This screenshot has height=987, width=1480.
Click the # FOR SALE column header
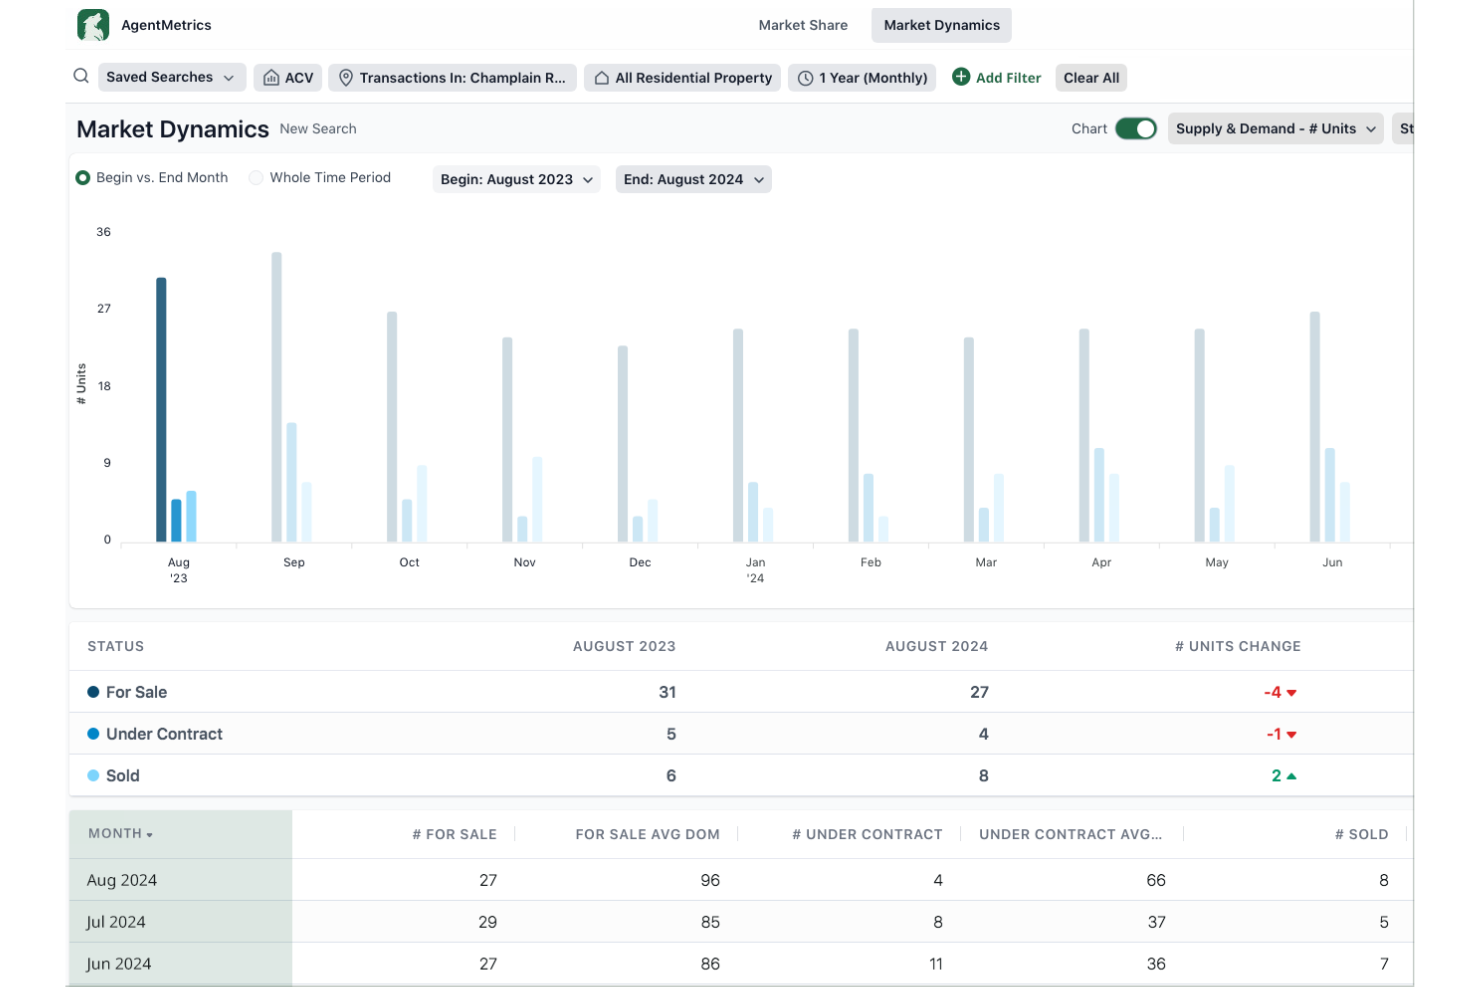click(x=455, y=835)
